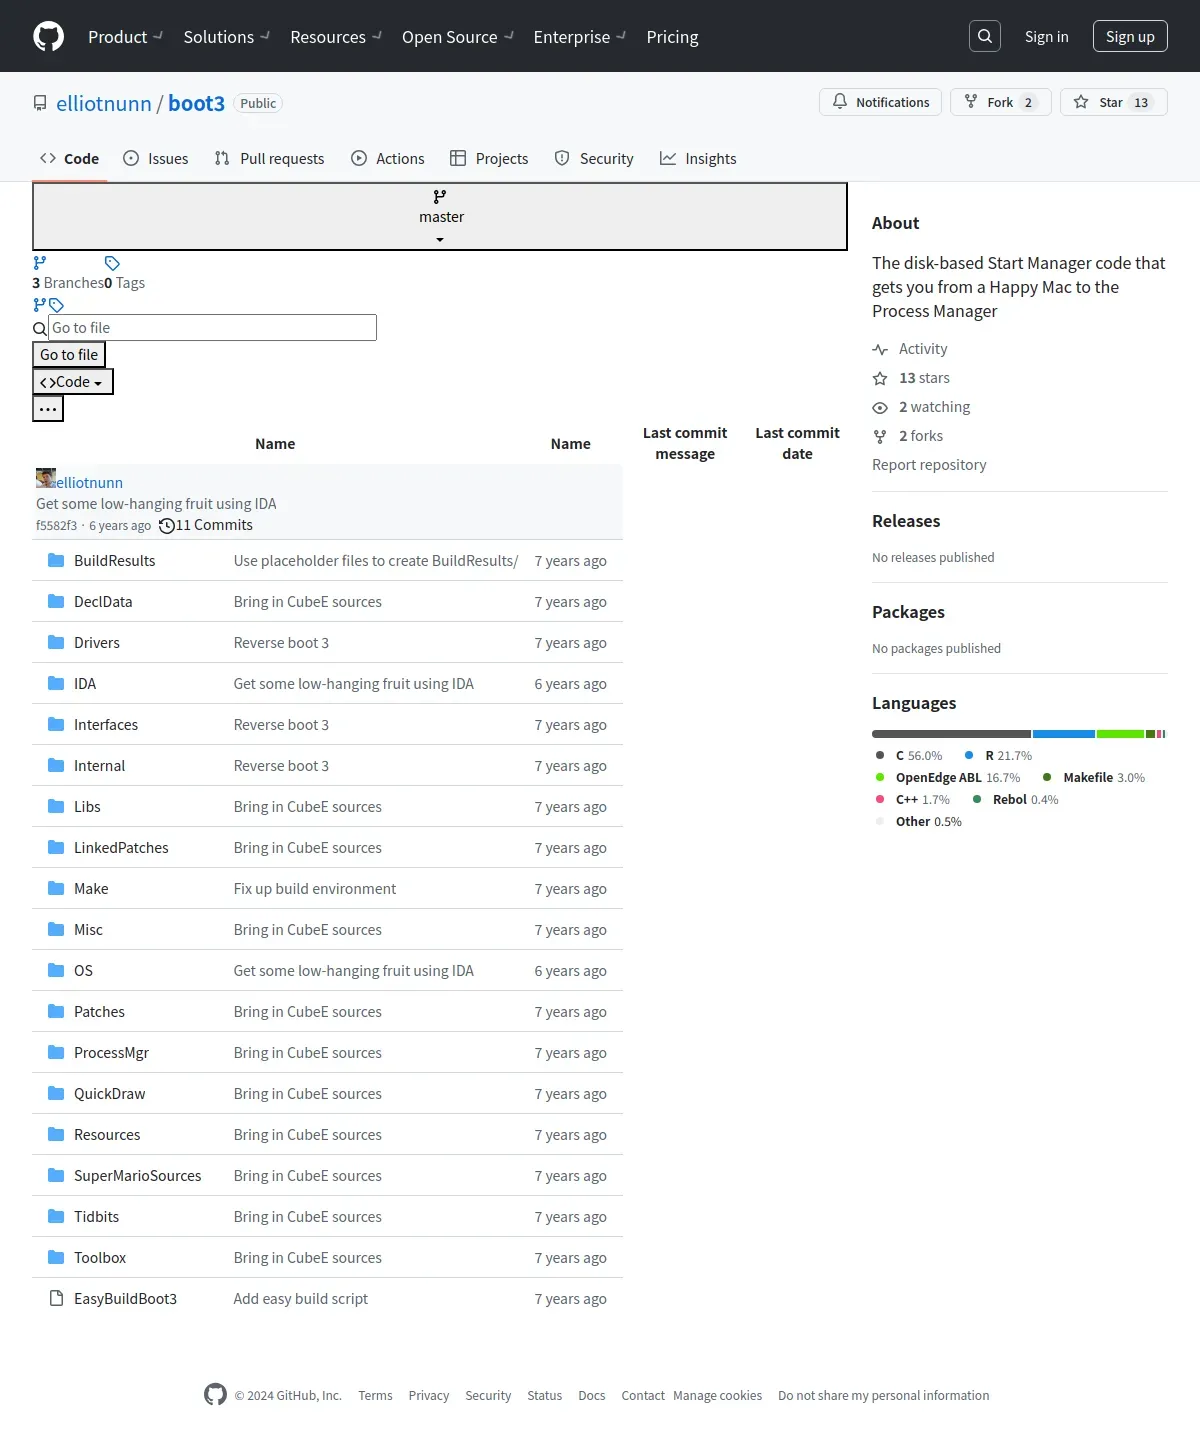
Task: Open commit 'Add easy build script'
Action: (x=300, y=1298)
